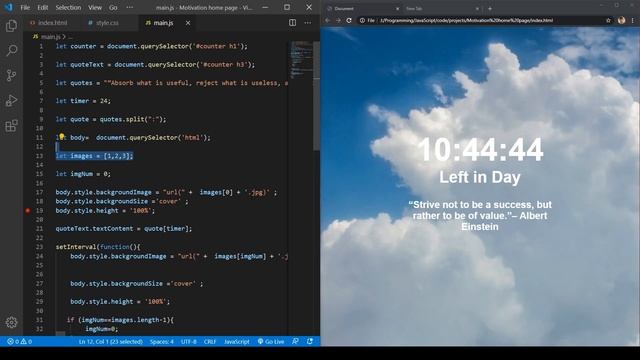The height and width of the screenshot is (360, 640).
Task: Click the code minimap preview
Action: (301, 60)
